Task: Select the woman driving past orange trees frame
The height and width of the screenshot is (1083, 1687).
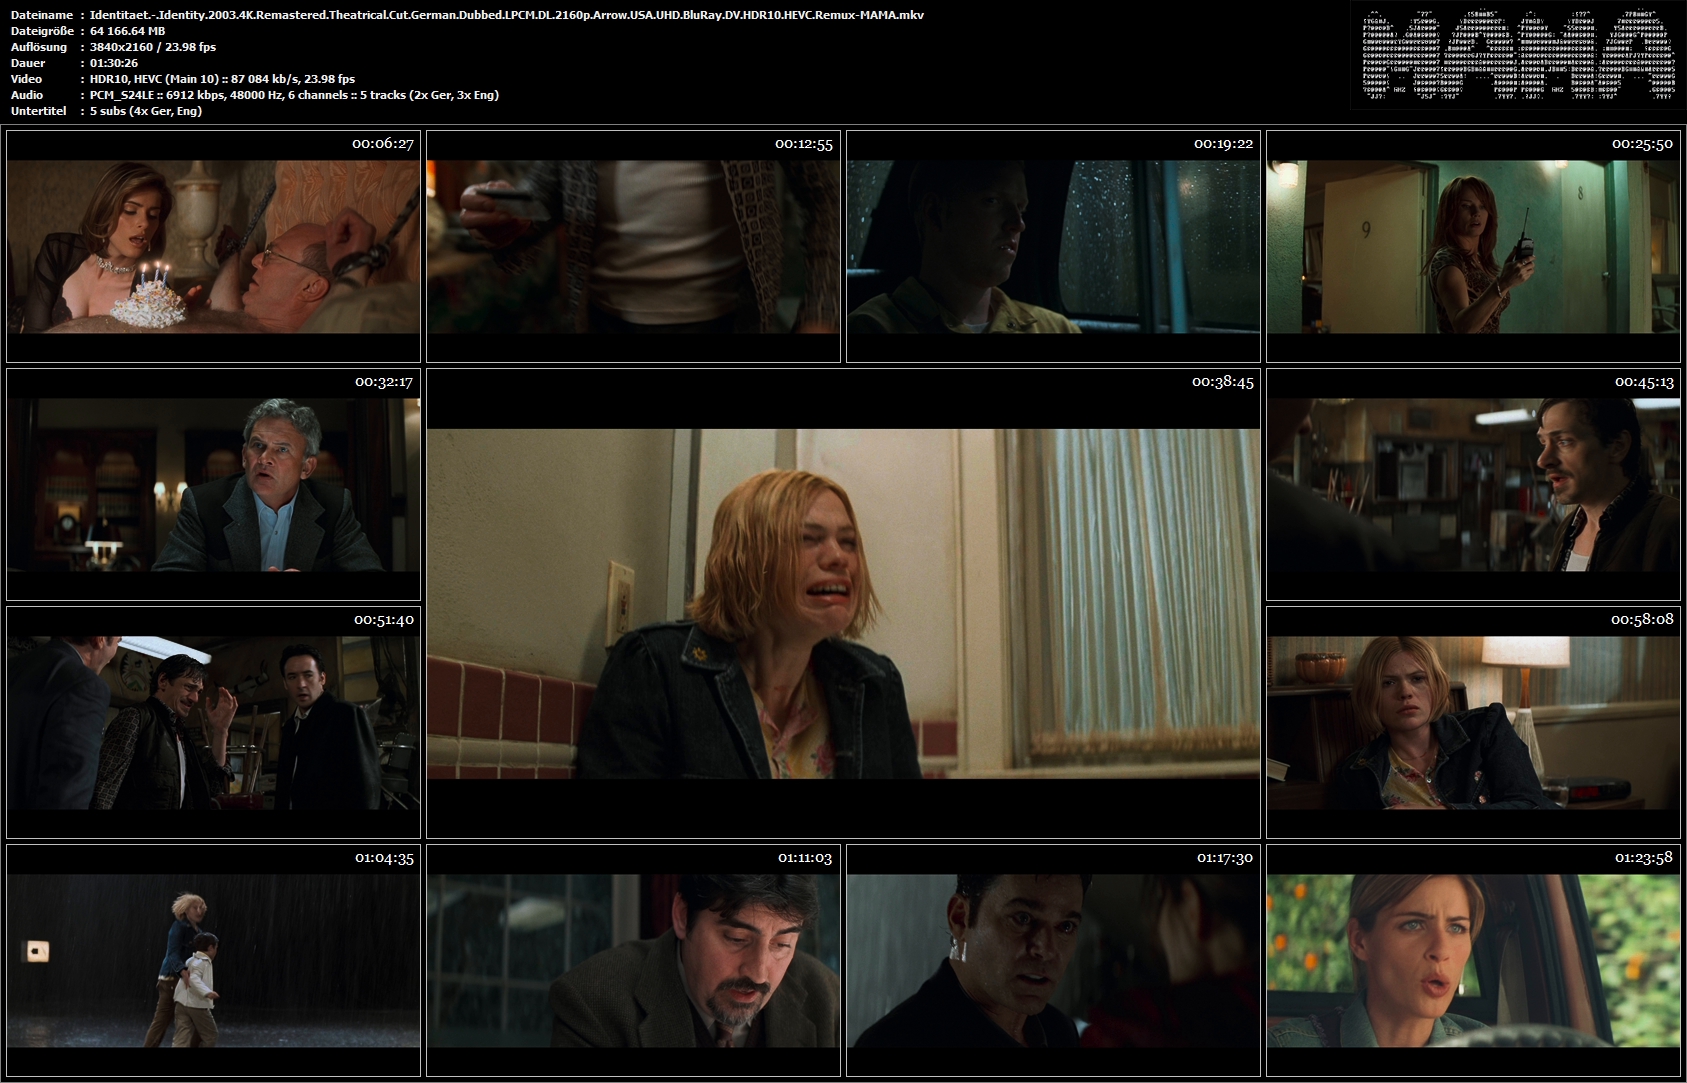Action: coord(1473,961)
